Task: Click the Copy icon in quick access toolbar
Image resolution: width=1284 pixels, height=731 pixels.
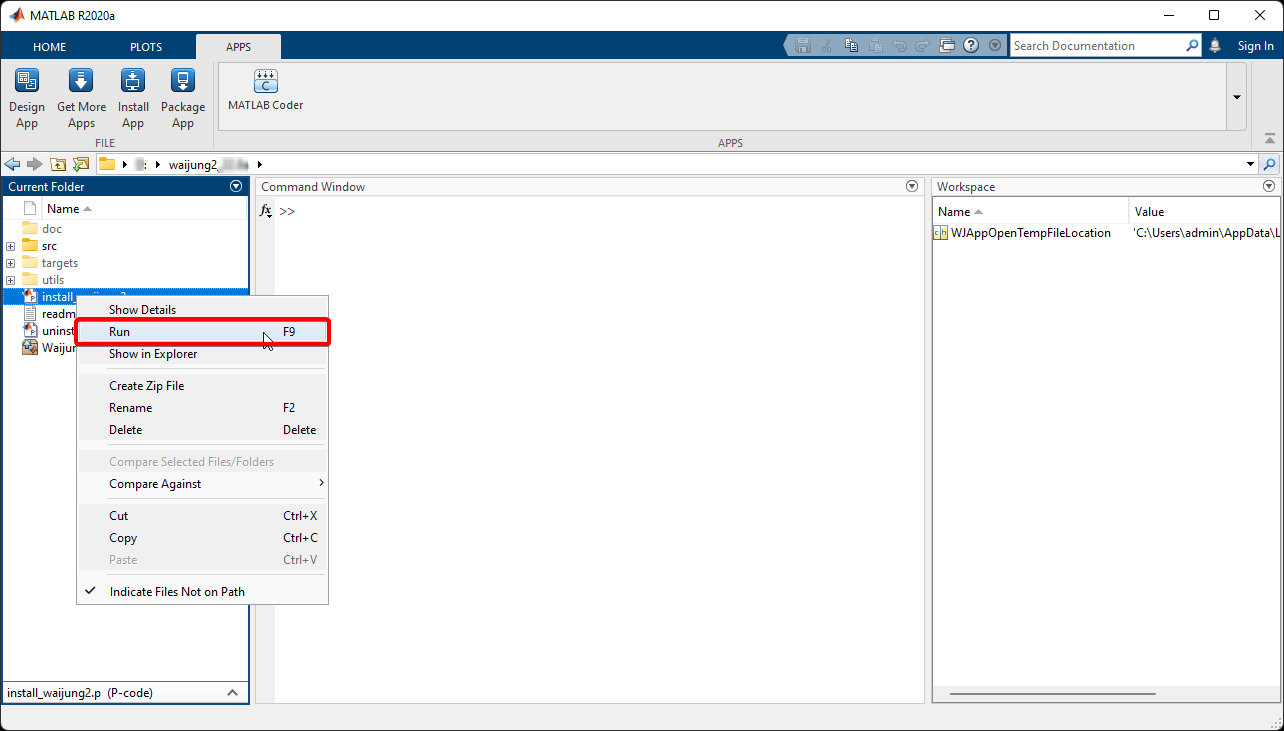Action: 851,46
